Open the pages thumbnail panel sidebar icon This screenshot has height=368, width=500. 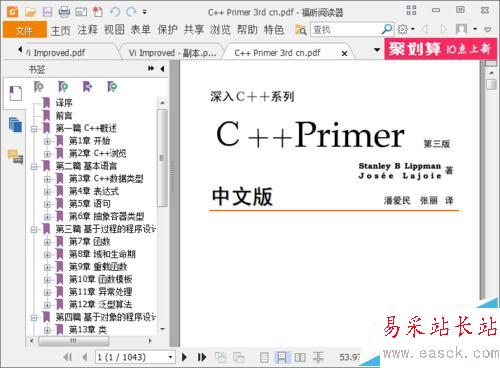click(x=15, y=125)
